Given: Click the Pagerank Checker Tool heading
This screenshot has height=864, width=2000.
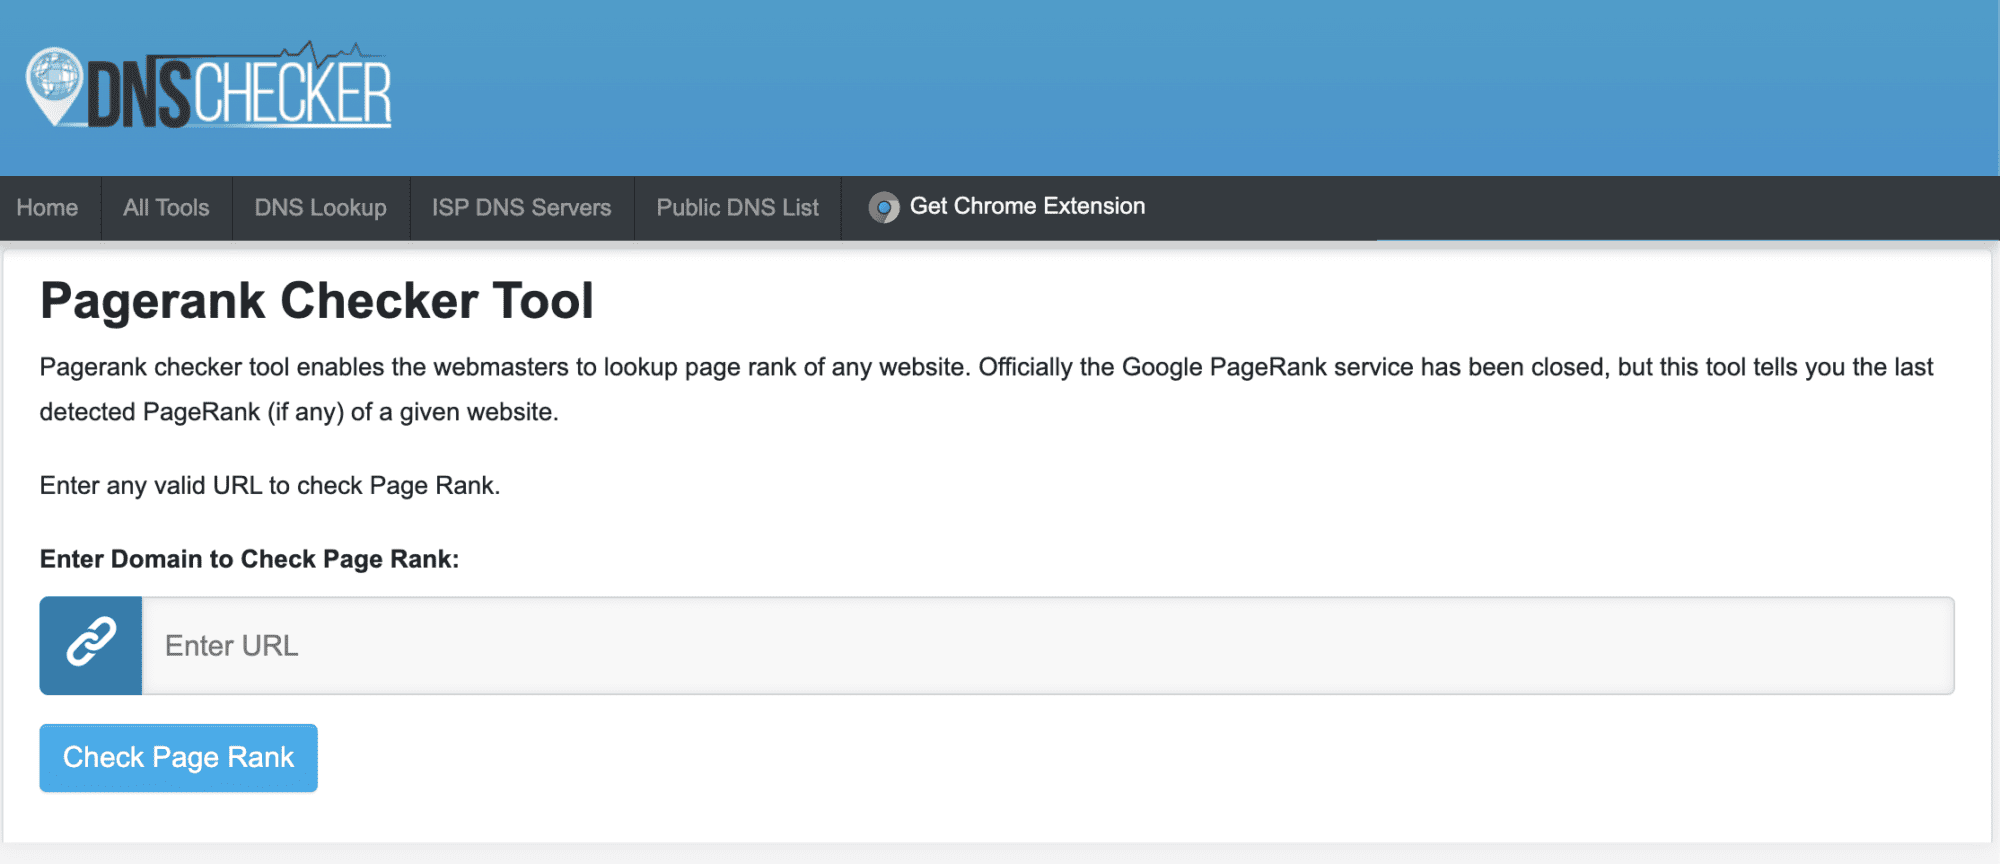Looking at the screenshot, I should pyautogui.click(x=317, y=301).
